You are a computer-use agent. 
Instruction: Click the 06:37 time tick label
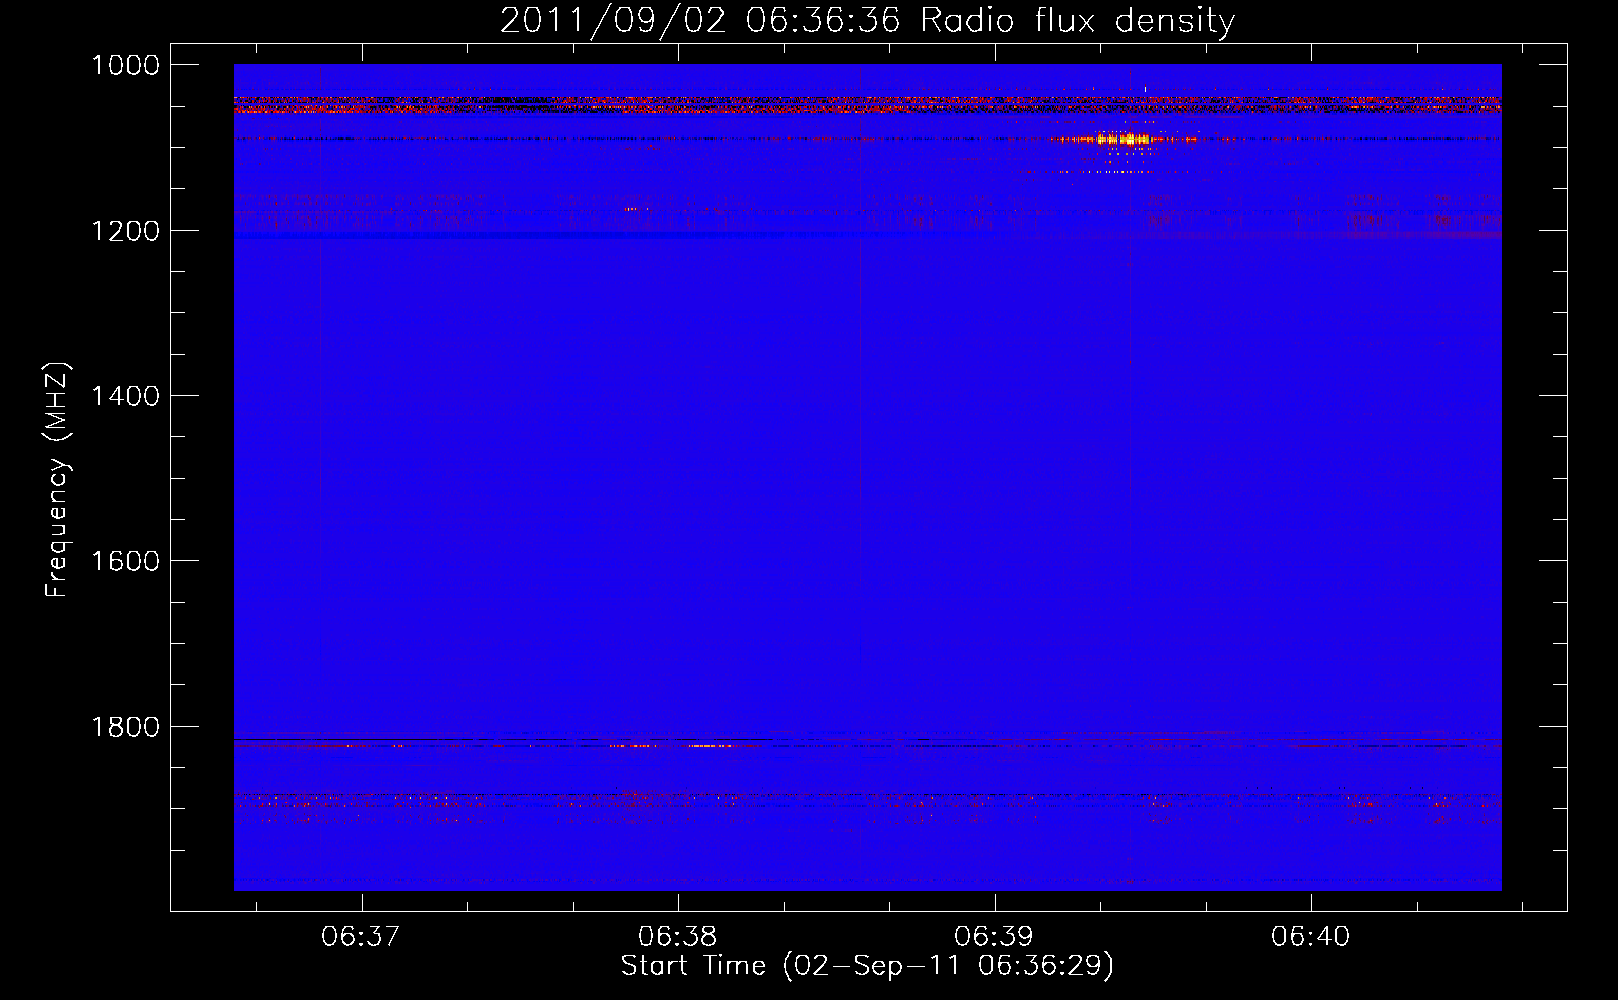[x=361, y=936]
